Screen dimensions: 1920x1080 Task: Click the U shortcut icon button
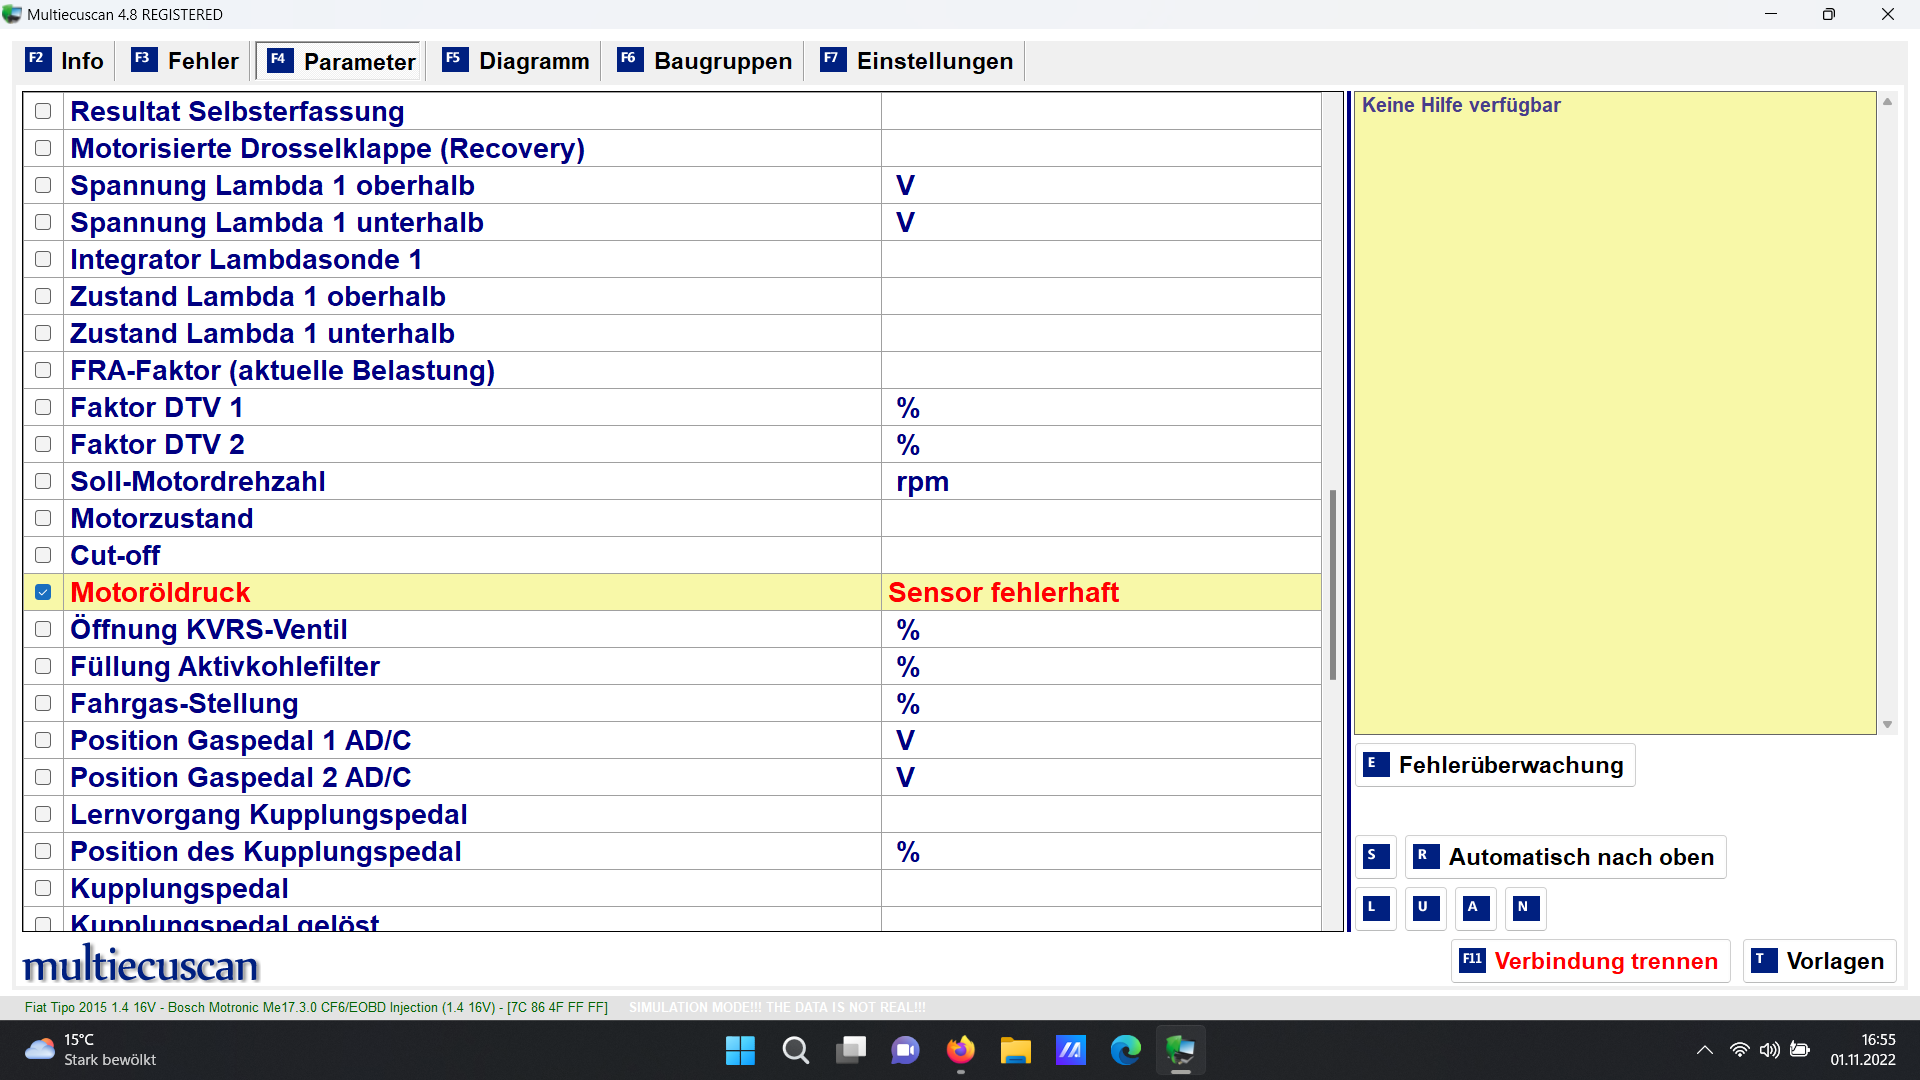[1426, 909]
